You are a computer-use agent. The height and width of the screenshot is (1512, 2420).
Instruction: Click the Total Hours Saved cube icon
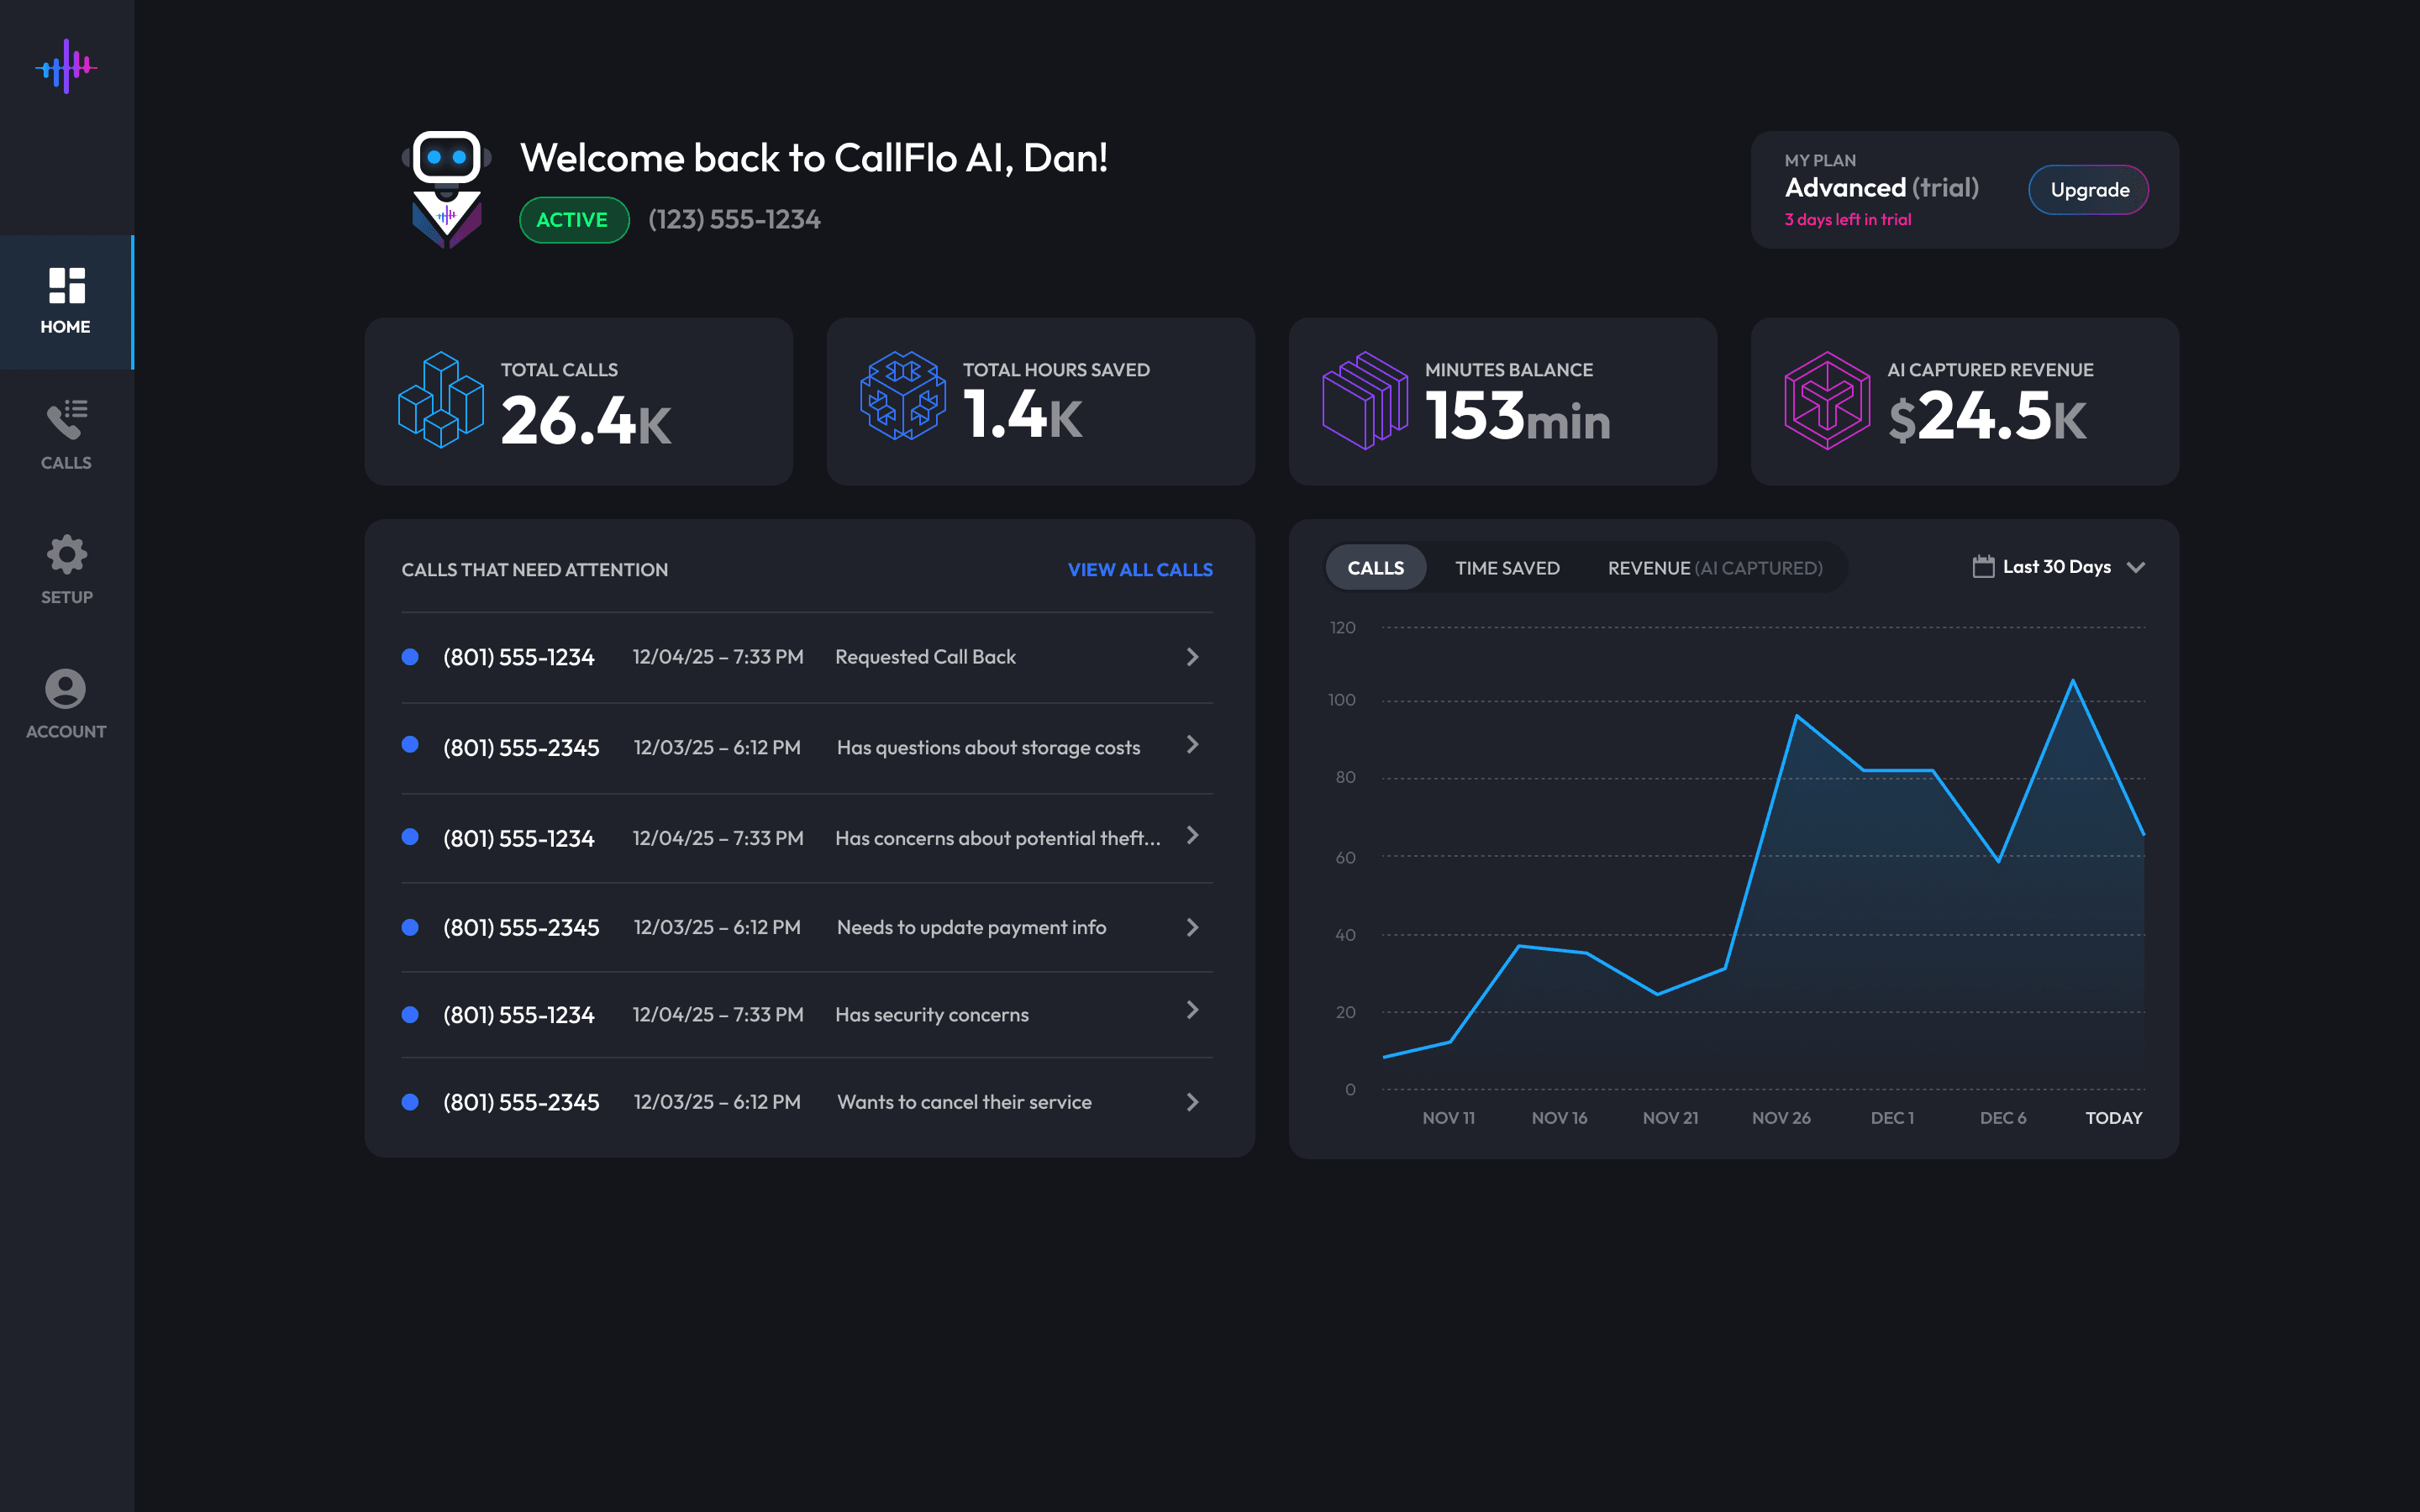[903, 396]
